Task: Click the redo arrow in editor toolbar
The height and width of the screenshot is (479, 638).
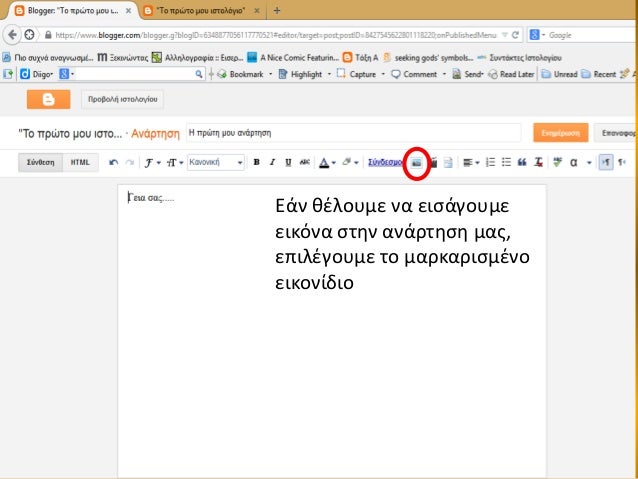Action: coord(128,162)
